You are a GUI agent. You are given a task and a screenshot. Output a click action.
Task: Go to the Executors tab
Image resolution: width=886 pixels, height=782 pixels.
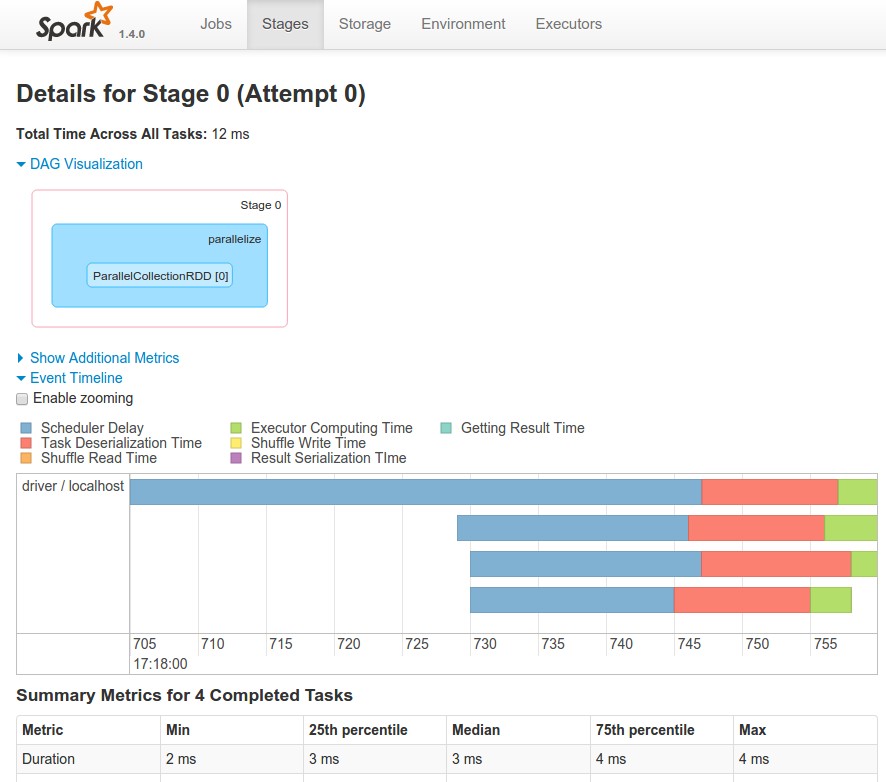coord(568,24)
